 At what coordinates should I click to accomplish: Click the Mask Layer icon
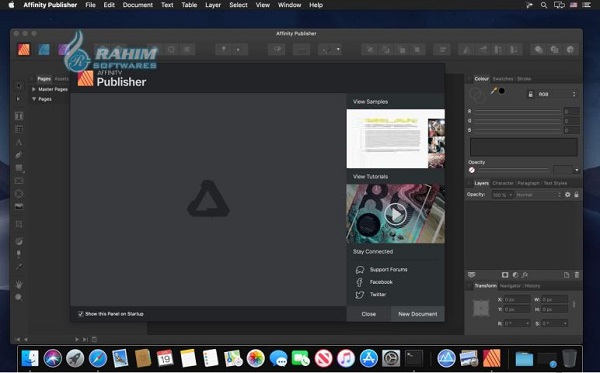click(505, 275)
